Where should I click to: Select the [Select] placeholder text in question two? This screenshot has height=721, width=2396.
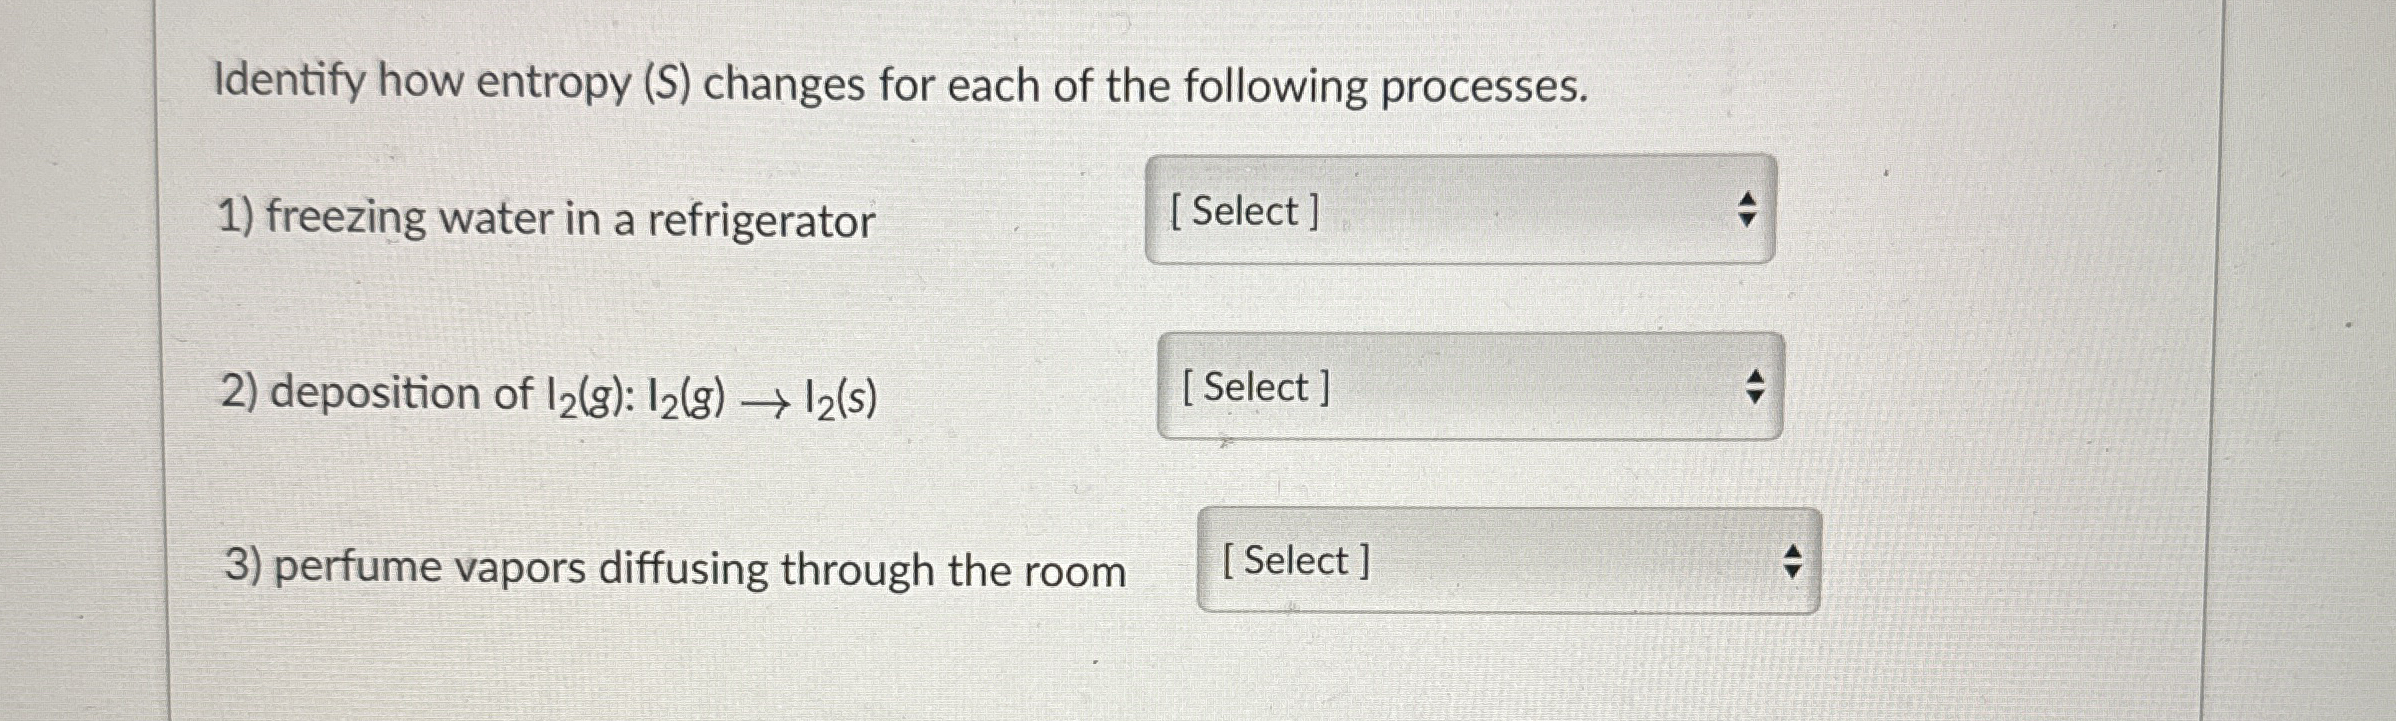click(x=1258, y=386)
